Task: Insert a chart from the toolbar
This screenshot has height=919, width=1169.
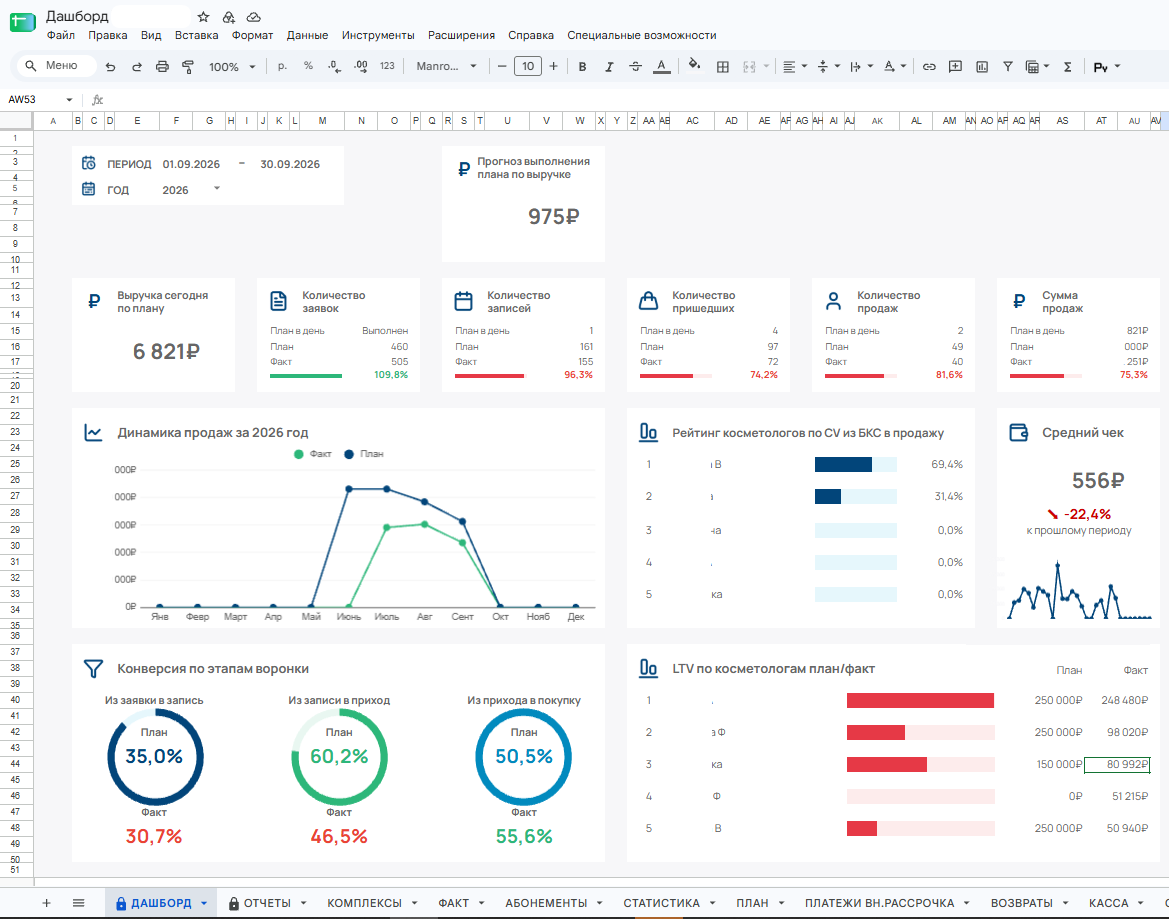Action: pyautogui.click(x=982, y=66)
